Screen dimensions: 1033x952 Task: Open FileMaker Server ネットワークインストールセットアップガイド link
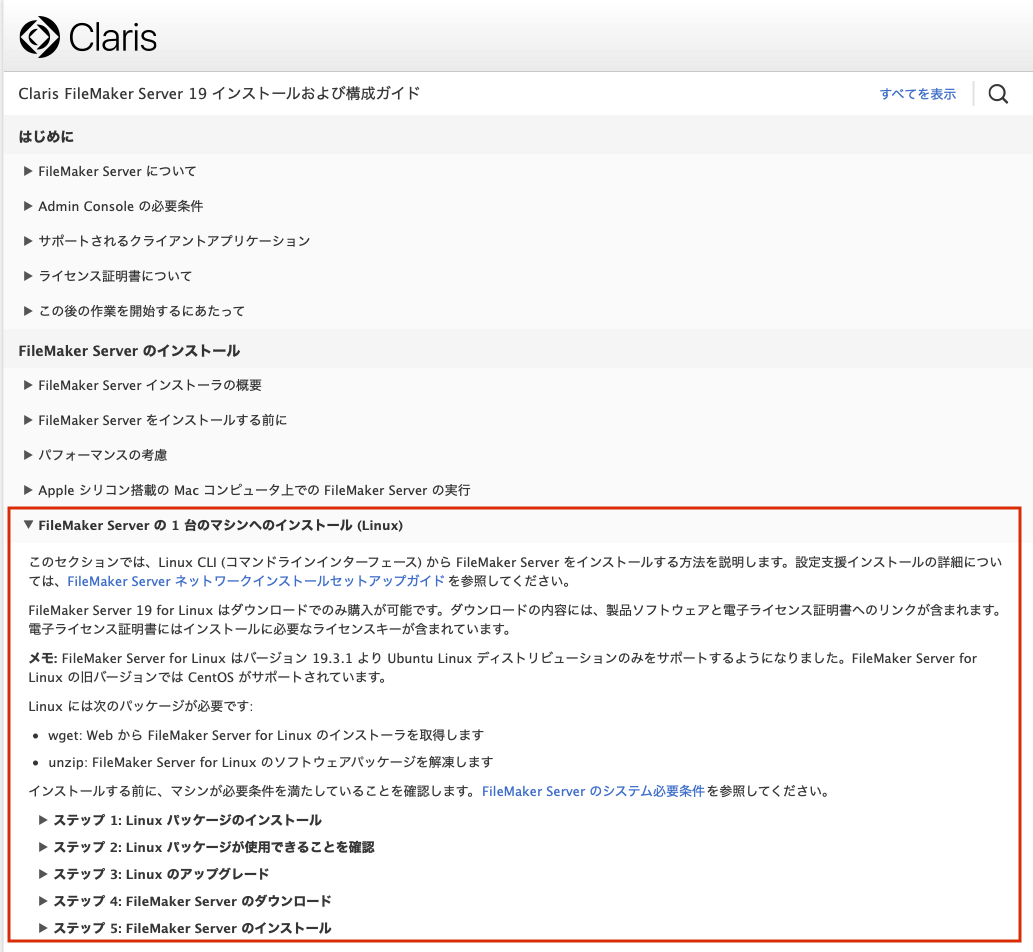point(255,580)
